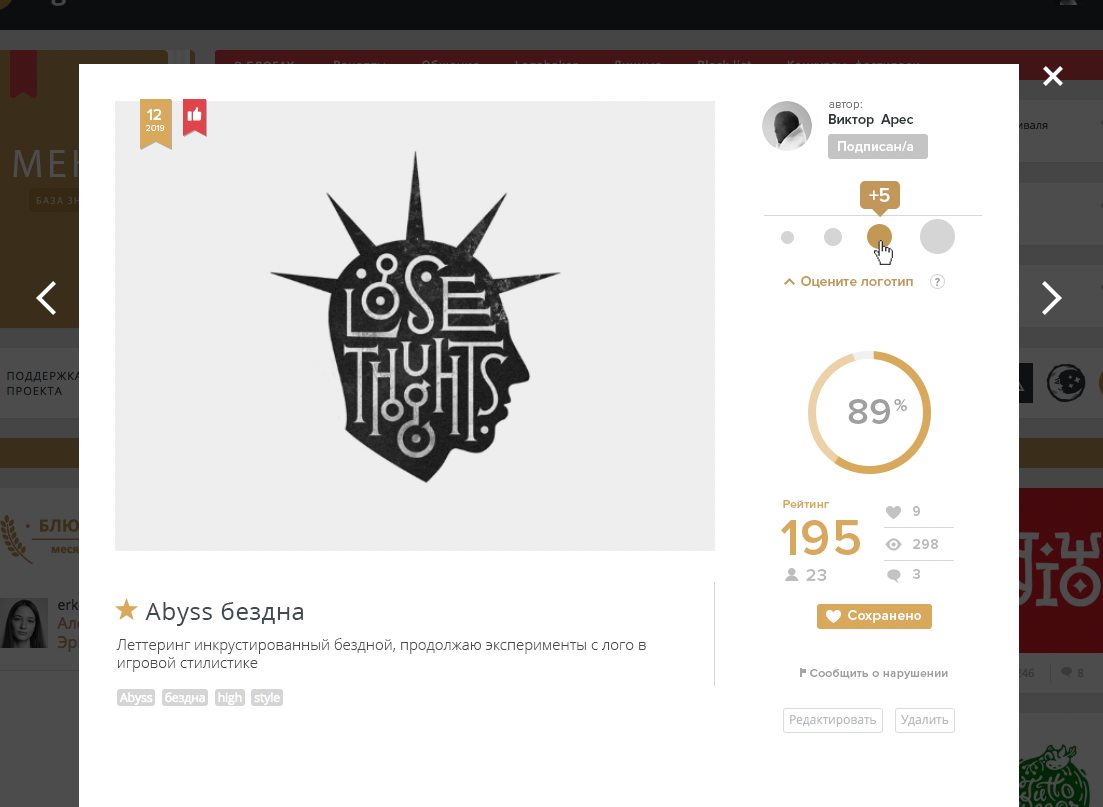Collapse the Оцените логотип section
The image size is (1103, 807).
[849, 281]
